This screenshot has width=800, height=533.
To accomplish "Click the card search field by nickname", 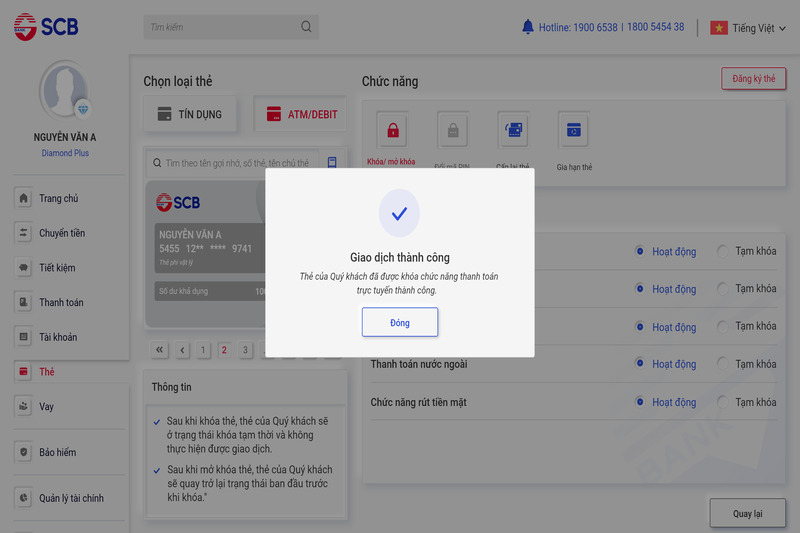I will [232, 163].
